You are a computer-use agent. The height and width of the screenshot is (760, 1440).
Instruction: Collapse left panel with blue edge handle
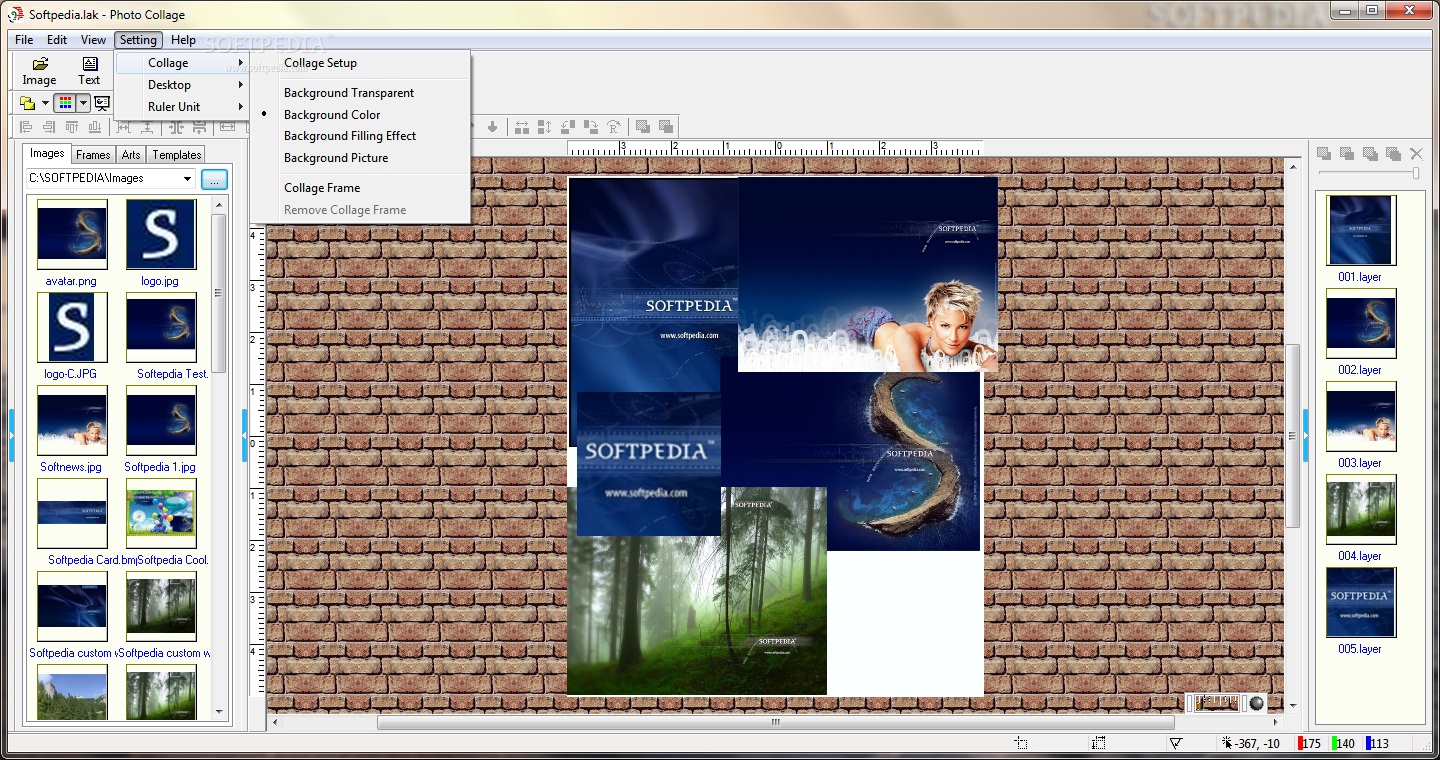pyautogui.click(x=12, y=435)
